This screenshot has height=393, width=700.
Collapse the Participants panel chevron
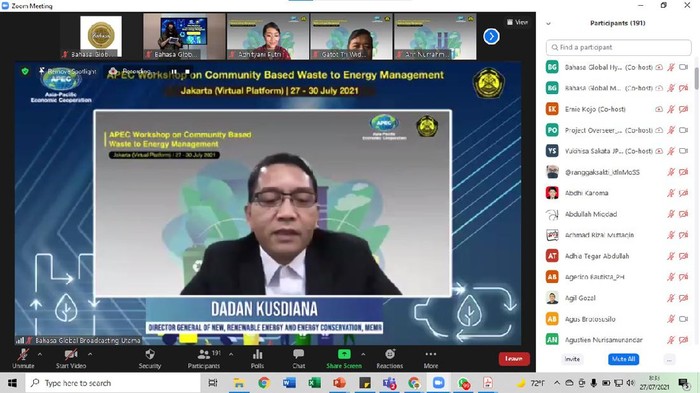coord(549,24)
